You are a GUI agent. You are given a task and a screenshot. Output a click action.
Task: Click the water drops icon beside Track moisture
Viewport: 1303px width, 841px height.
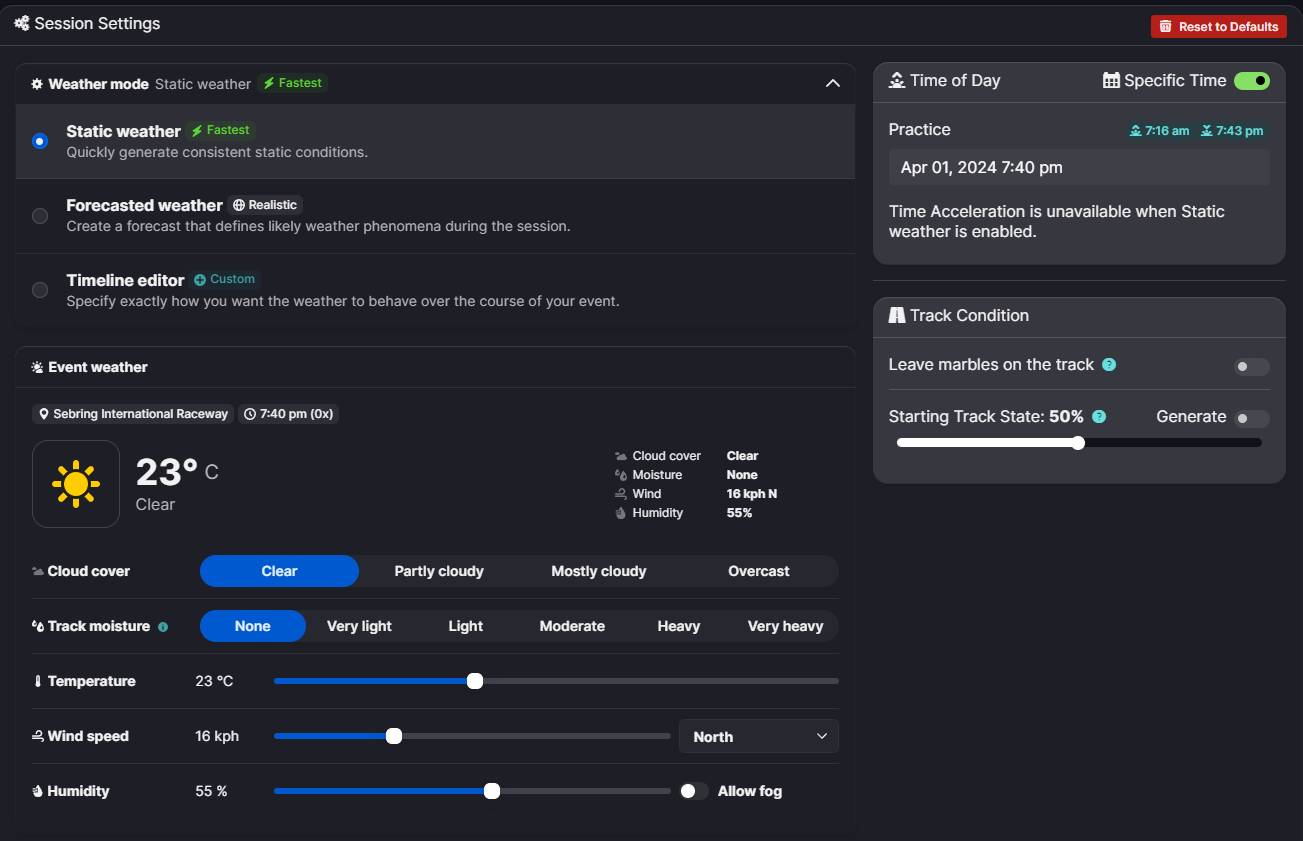[x=38, y=627]
